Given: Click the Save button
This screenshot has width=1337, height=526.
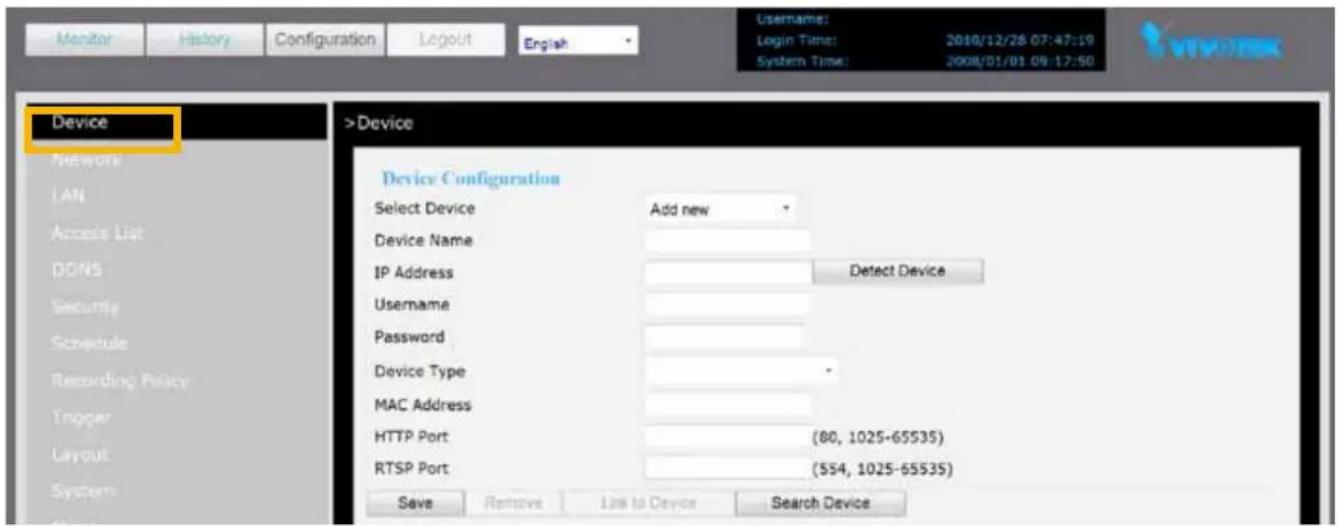Looking at the screenshot, I should coord(414,502).
